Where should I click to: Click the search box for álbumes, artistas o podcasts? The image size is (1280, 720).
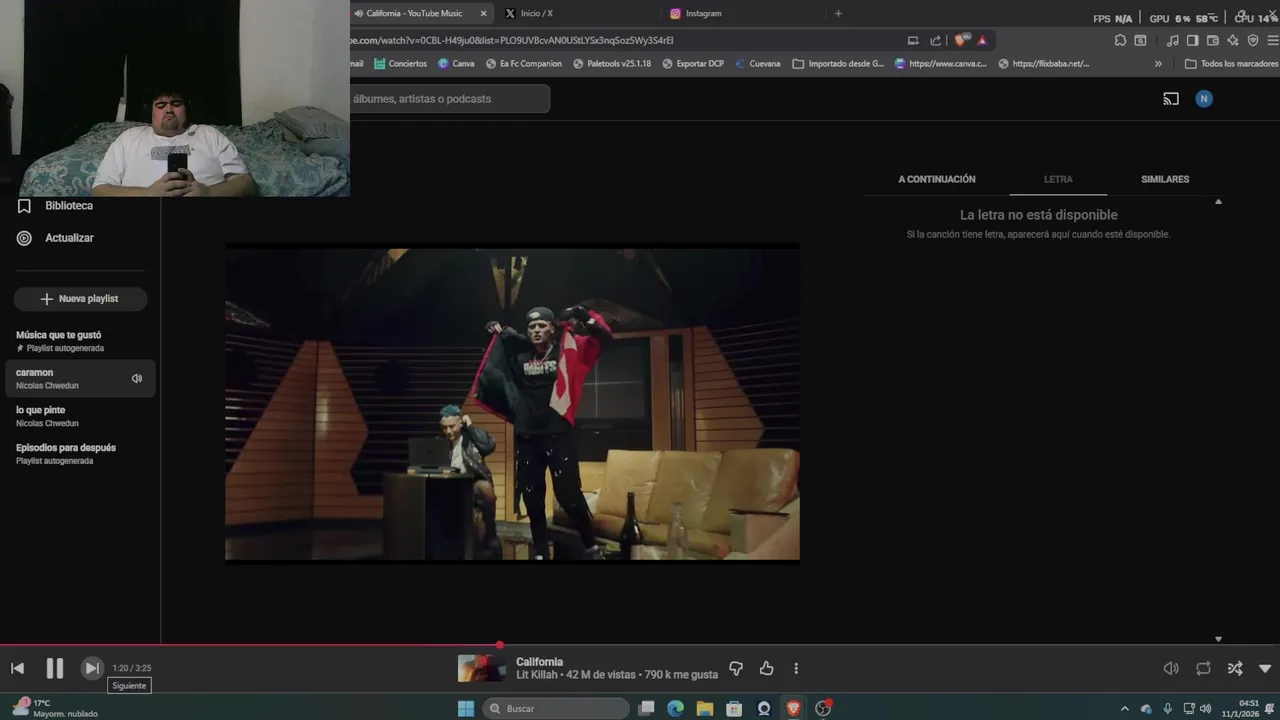(x=450, y=99)
